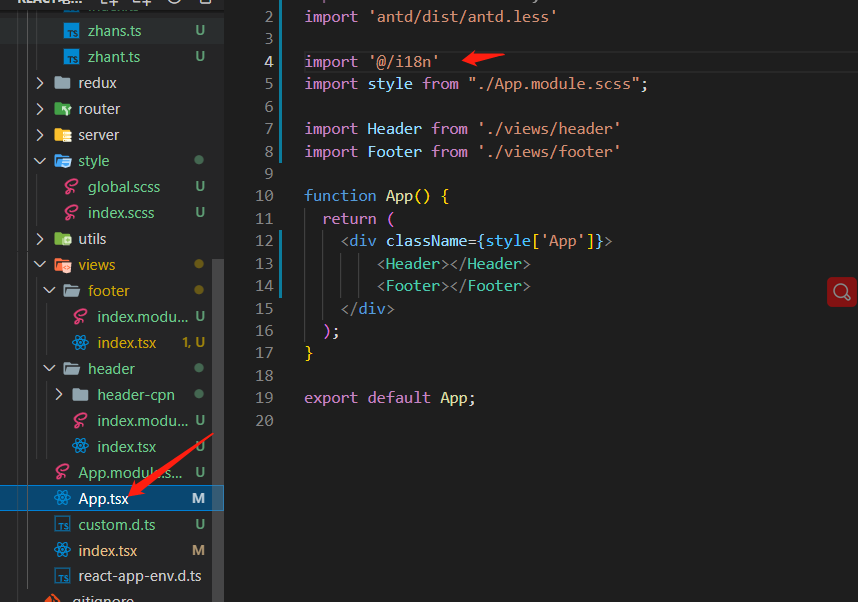This screenshot has width=858, height=602.
Task: Select App.tsx in file explorer
Action: click(112, 499)
